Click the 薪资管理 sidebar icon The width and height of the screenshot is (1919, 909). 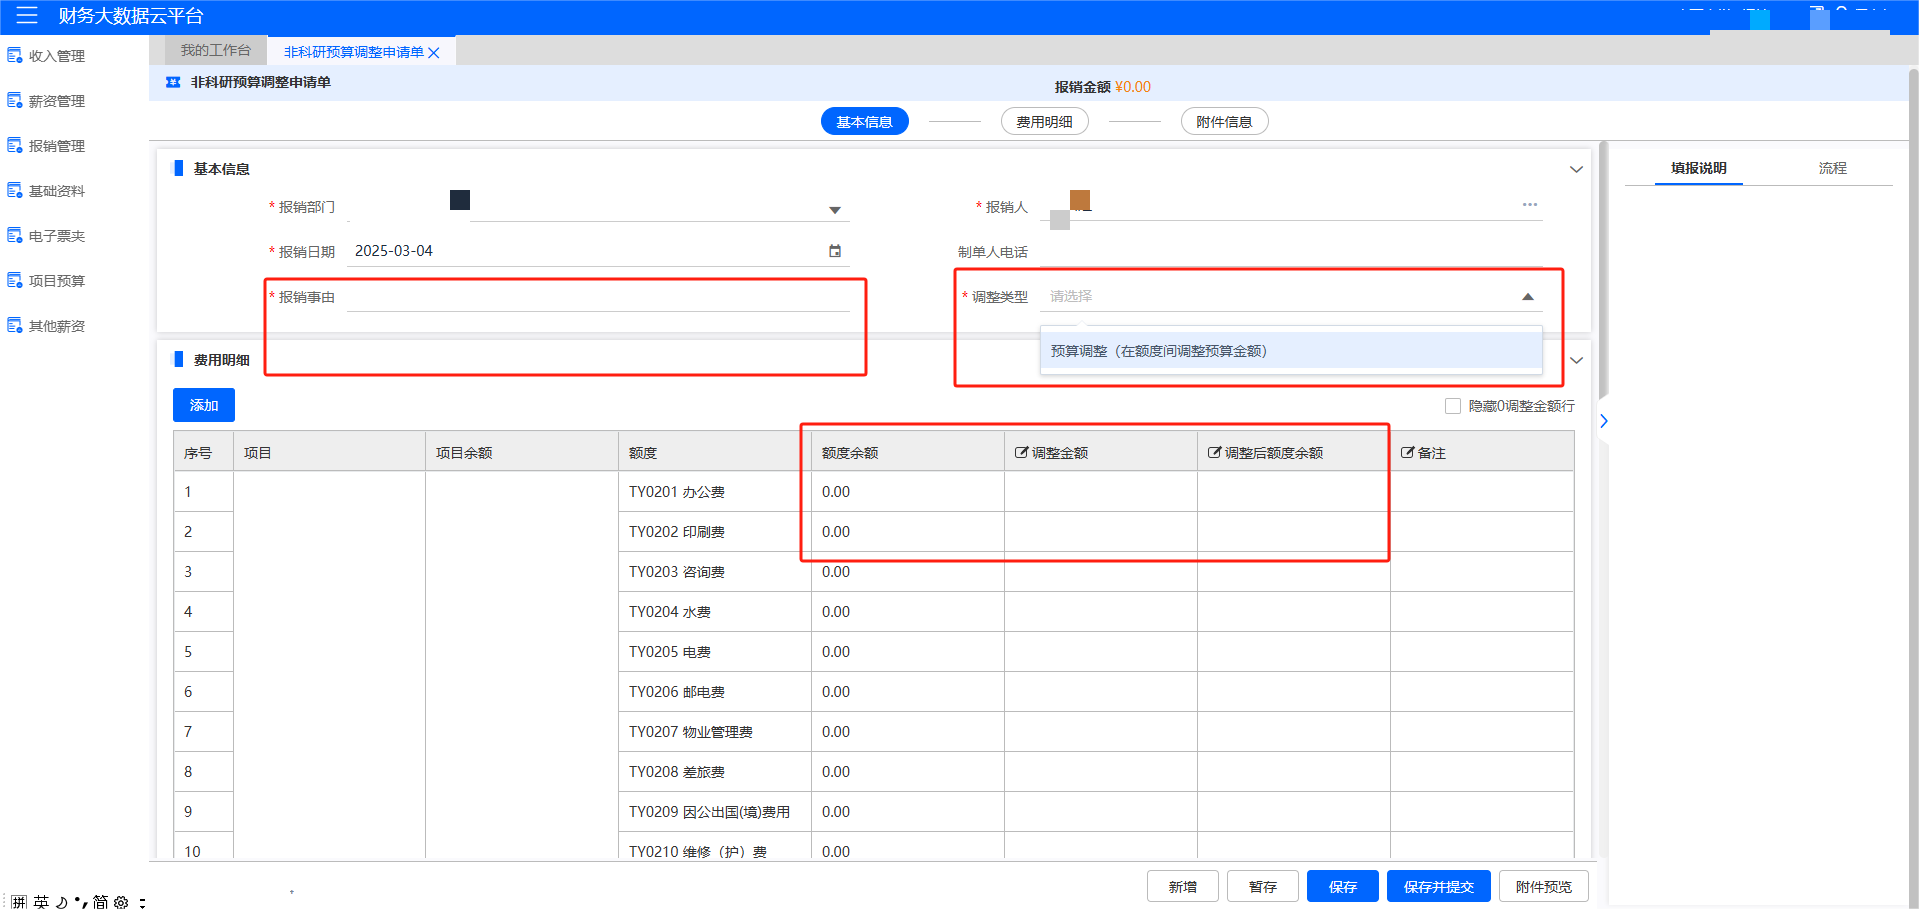15,101
